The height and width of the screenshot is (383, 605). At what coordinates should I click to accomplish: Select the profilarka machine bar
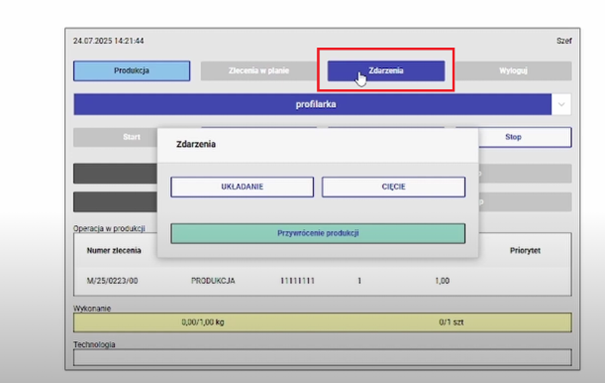tap(313, 105)
